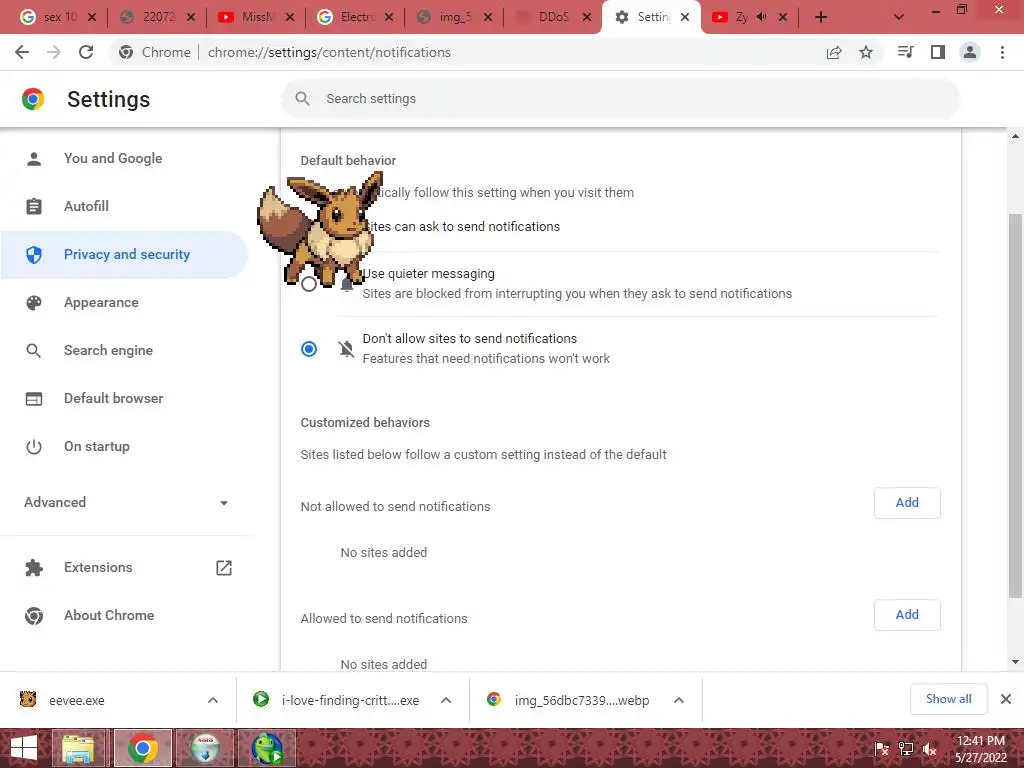Screen dimensions: 1024x768
Task: Open a new tab with the plus button
Action: [821, 17]
